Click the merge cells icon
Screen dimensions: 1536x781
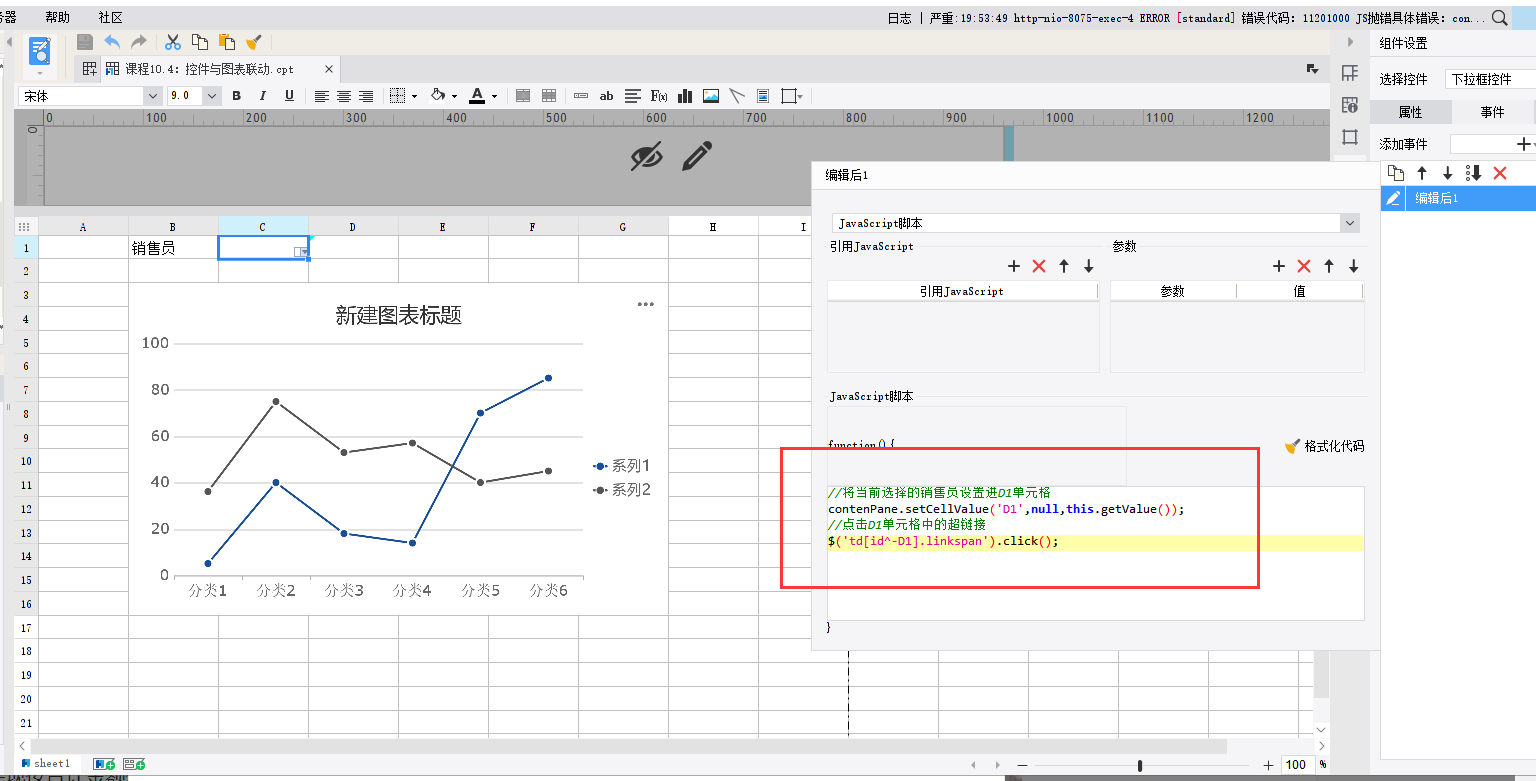[x=523, y=96]
